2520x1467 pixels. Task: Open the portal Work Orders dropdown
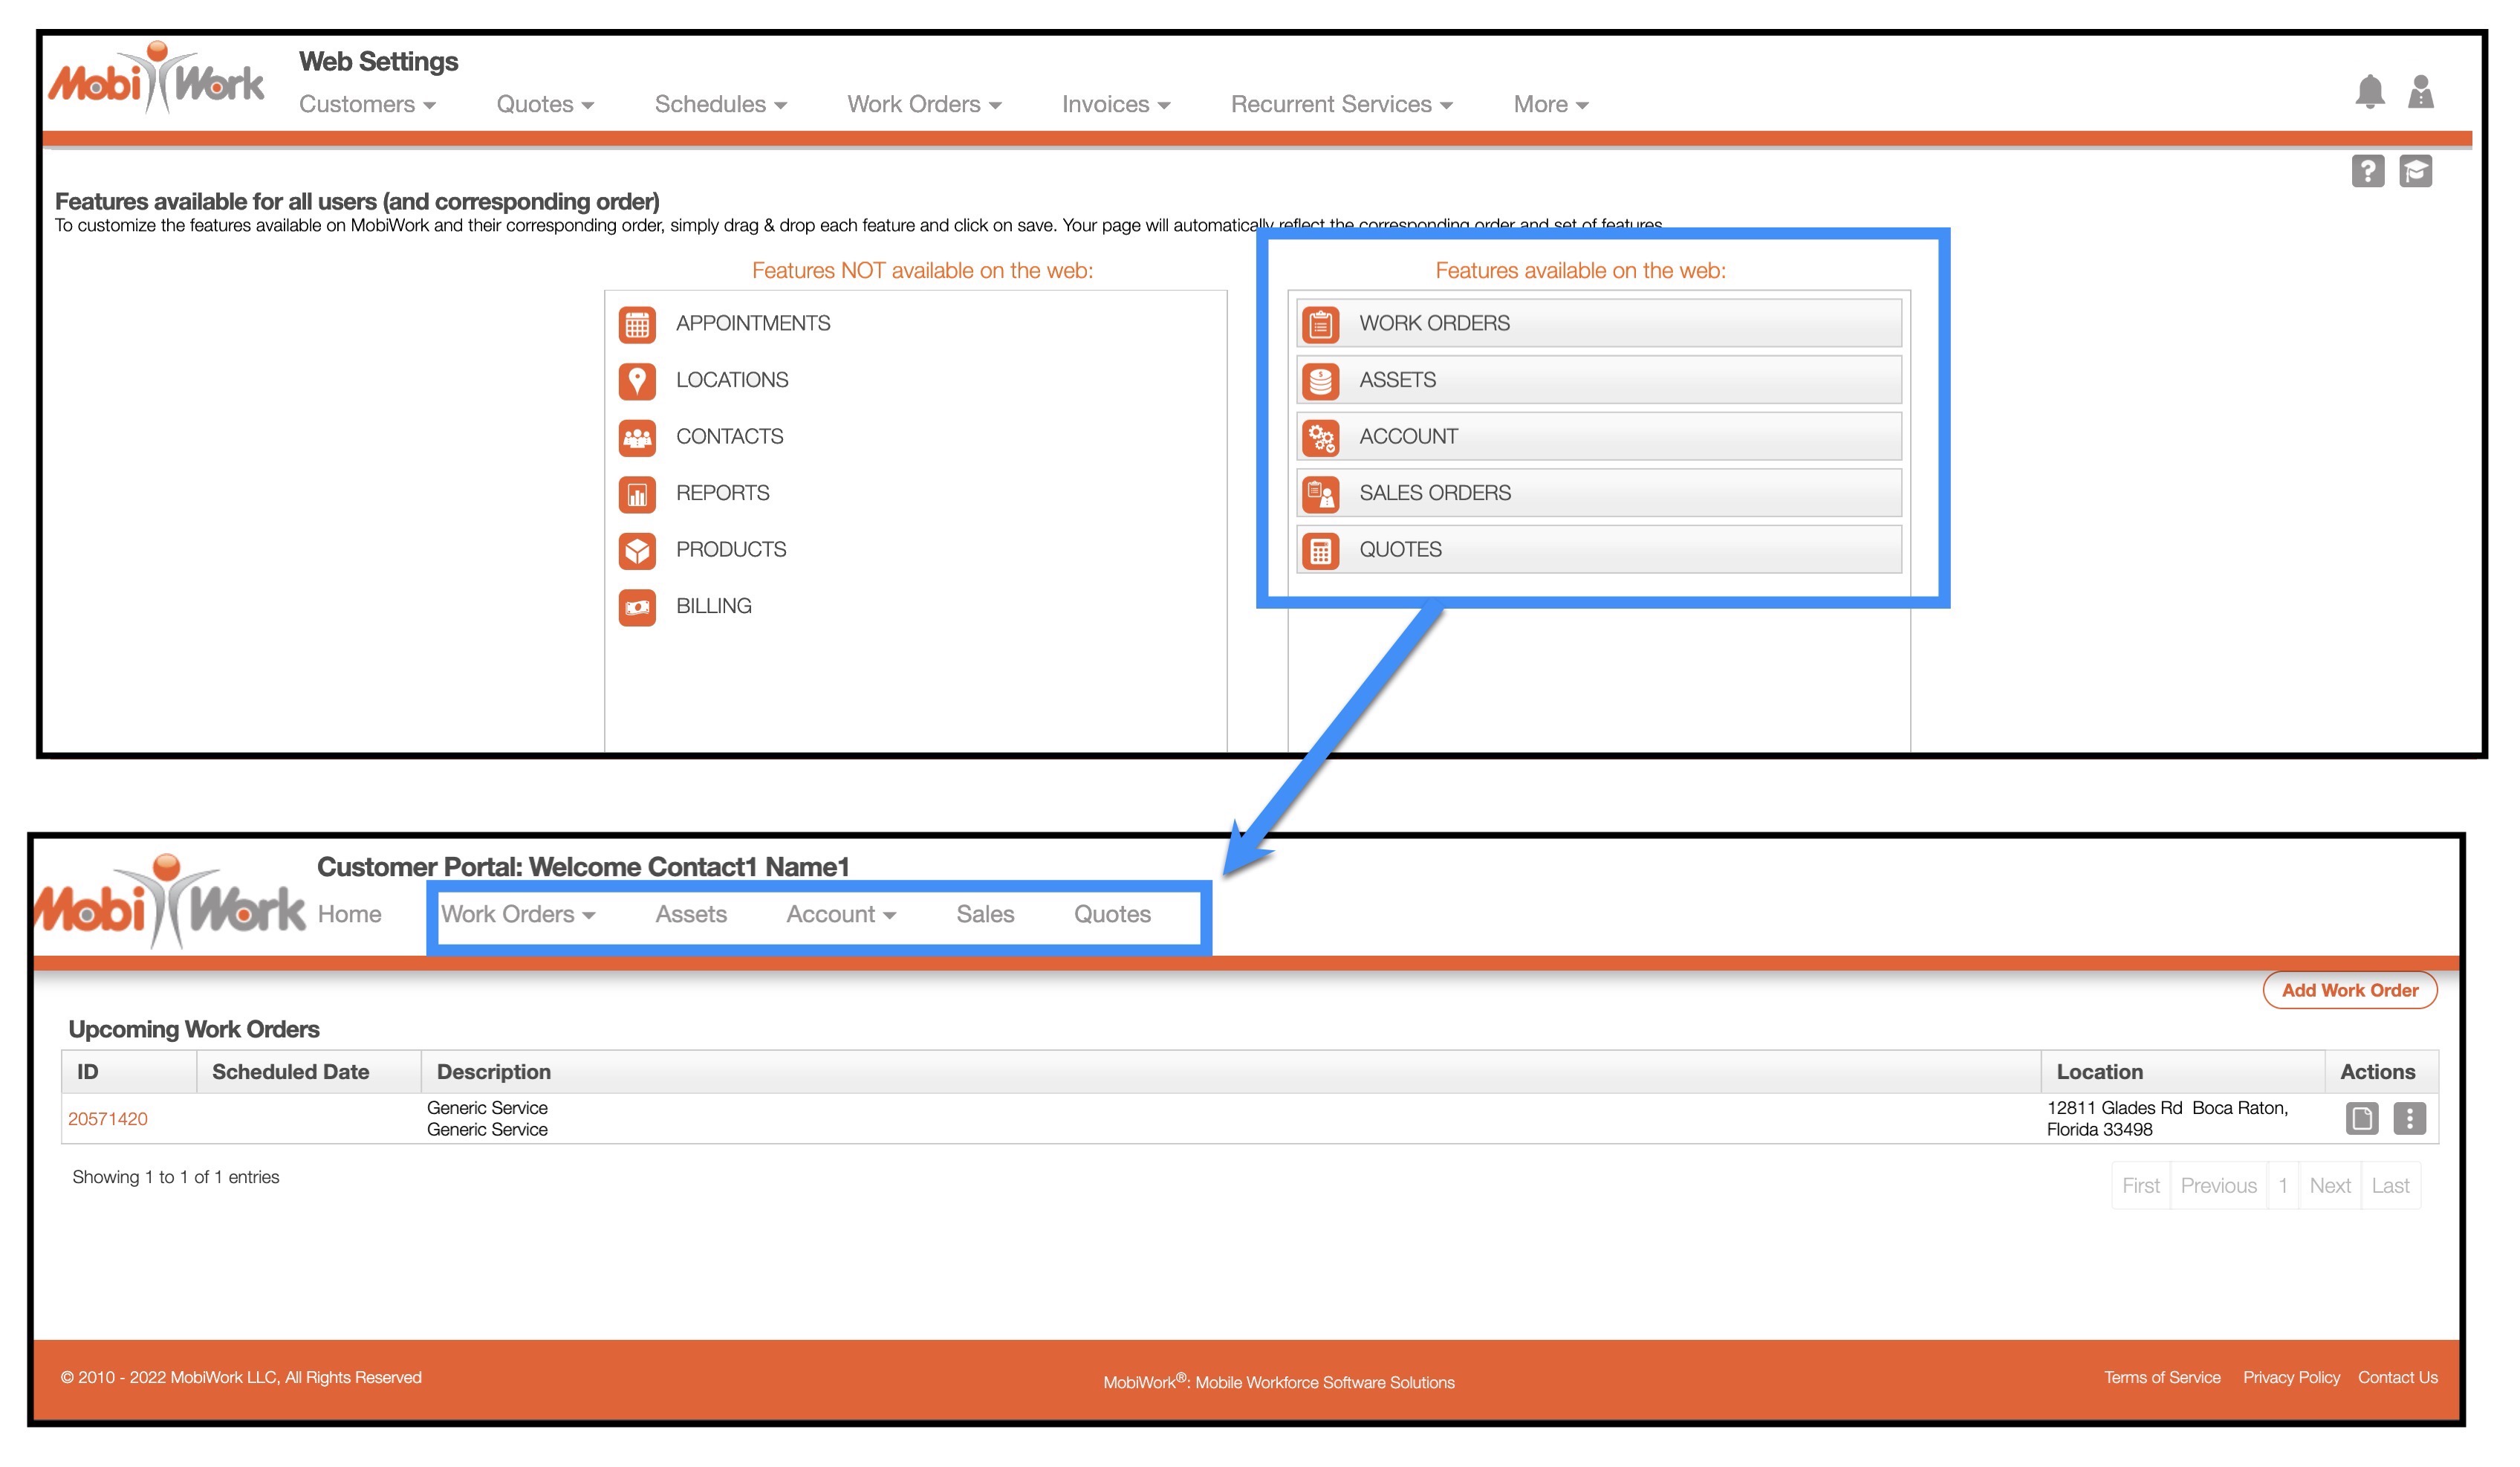(517, 914)
